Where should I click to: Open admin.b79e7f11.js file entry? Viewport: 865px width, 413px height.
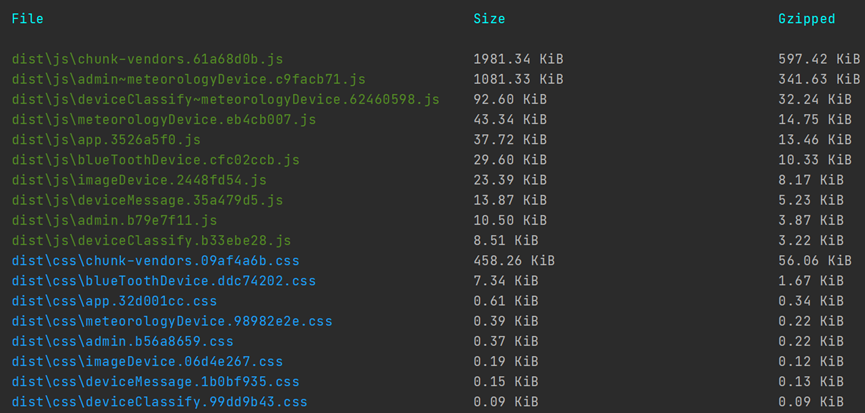pyautogui.click(x=115, y=221)
